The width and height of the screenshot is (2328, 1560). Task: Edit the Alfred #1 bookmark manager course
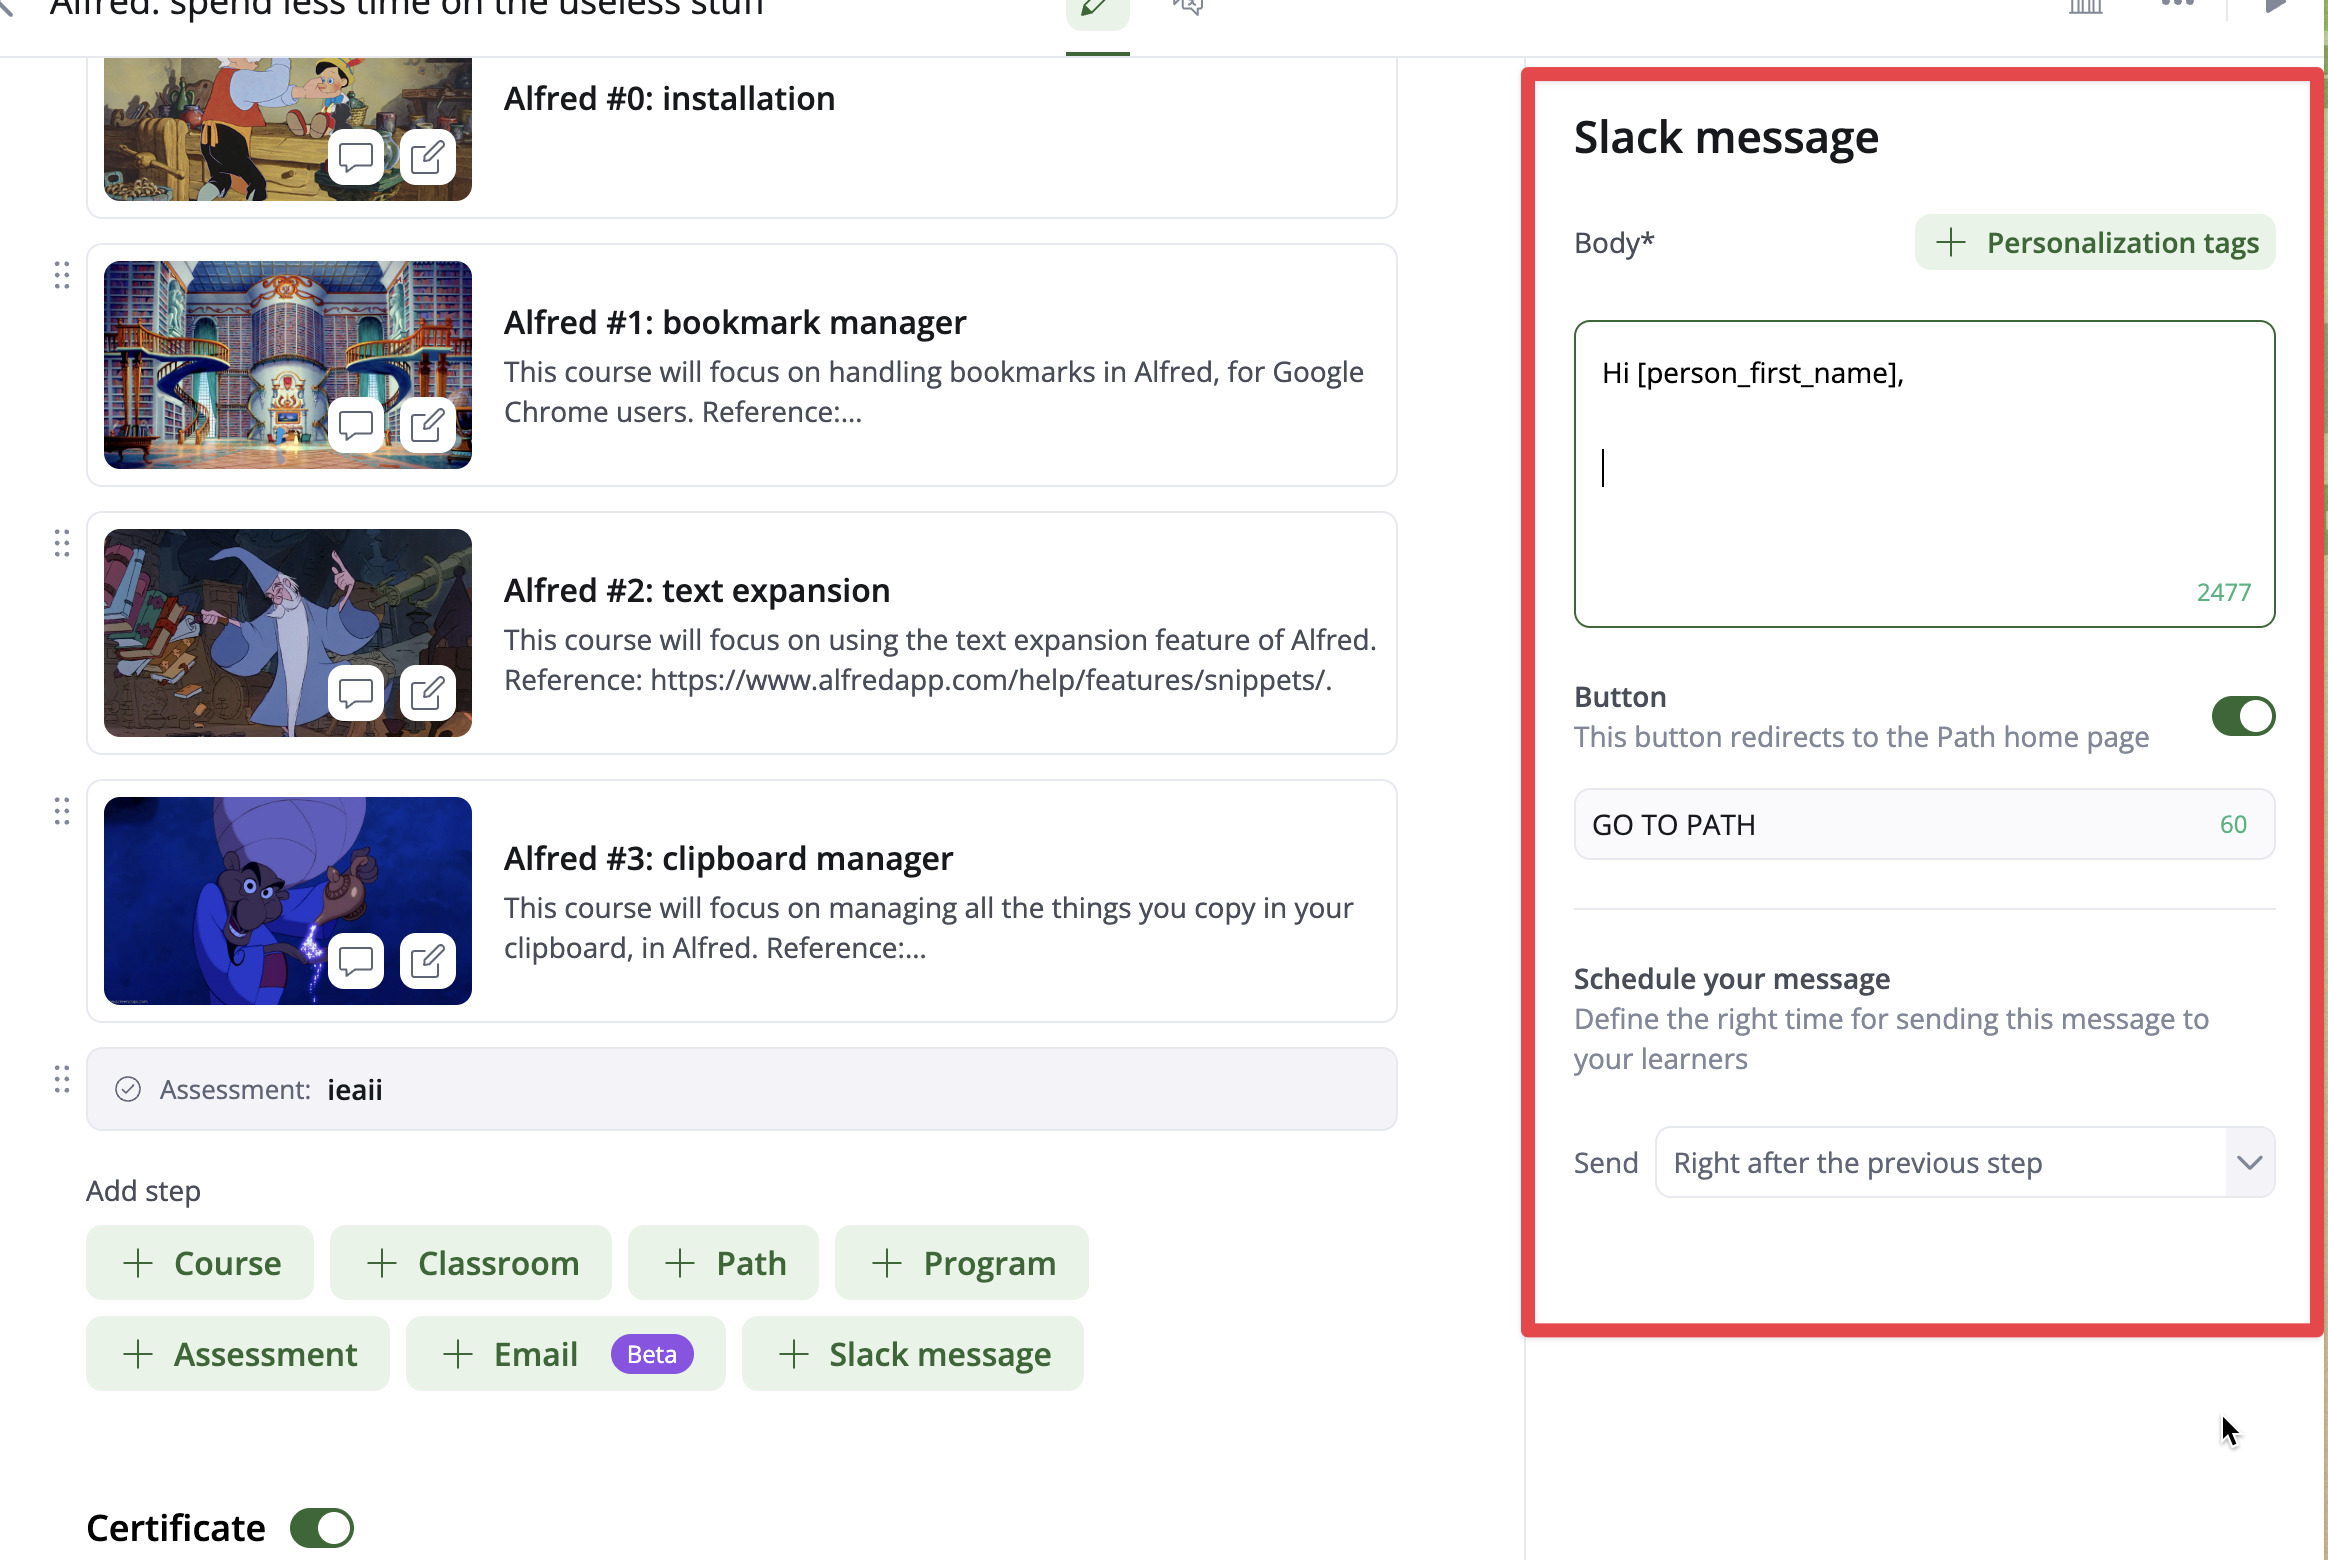pos(427,426)
